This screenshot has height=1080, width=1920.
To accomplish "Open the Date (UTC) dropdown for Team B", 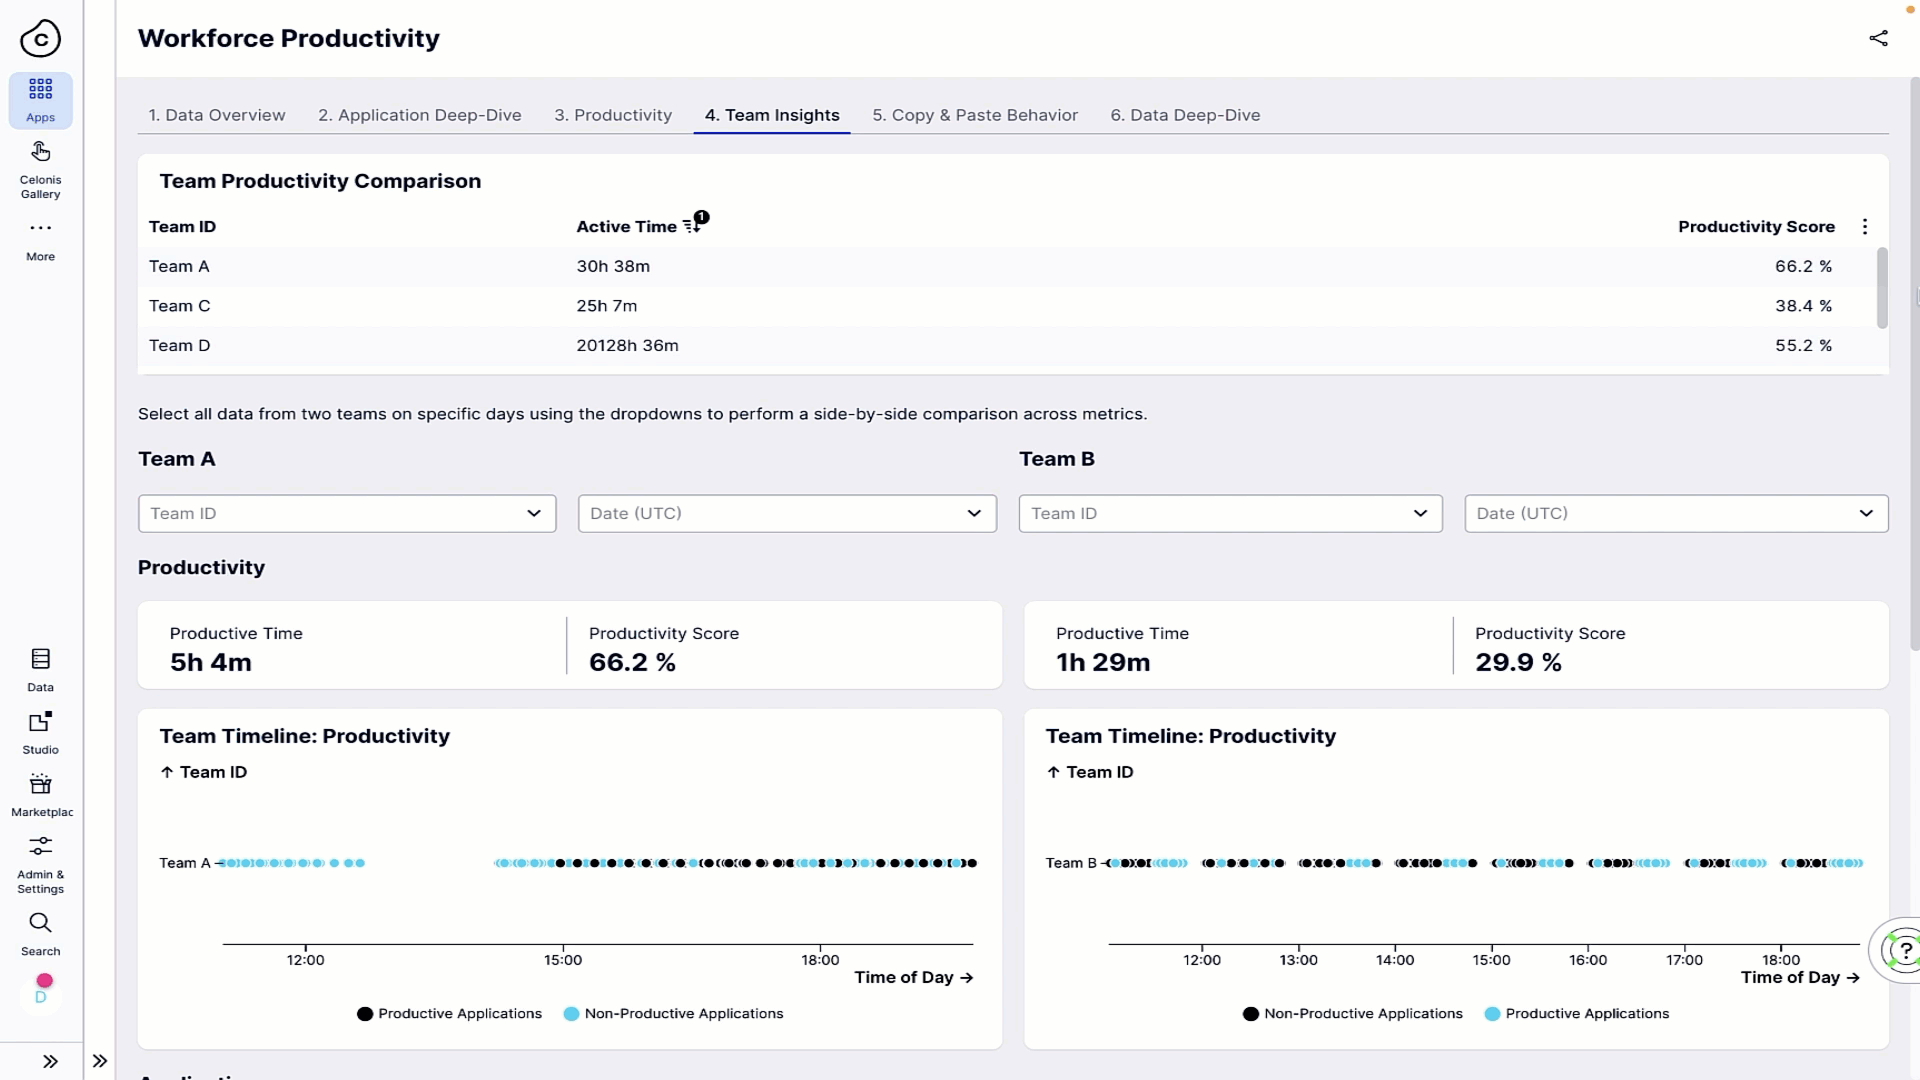I will click(1675, 513).
